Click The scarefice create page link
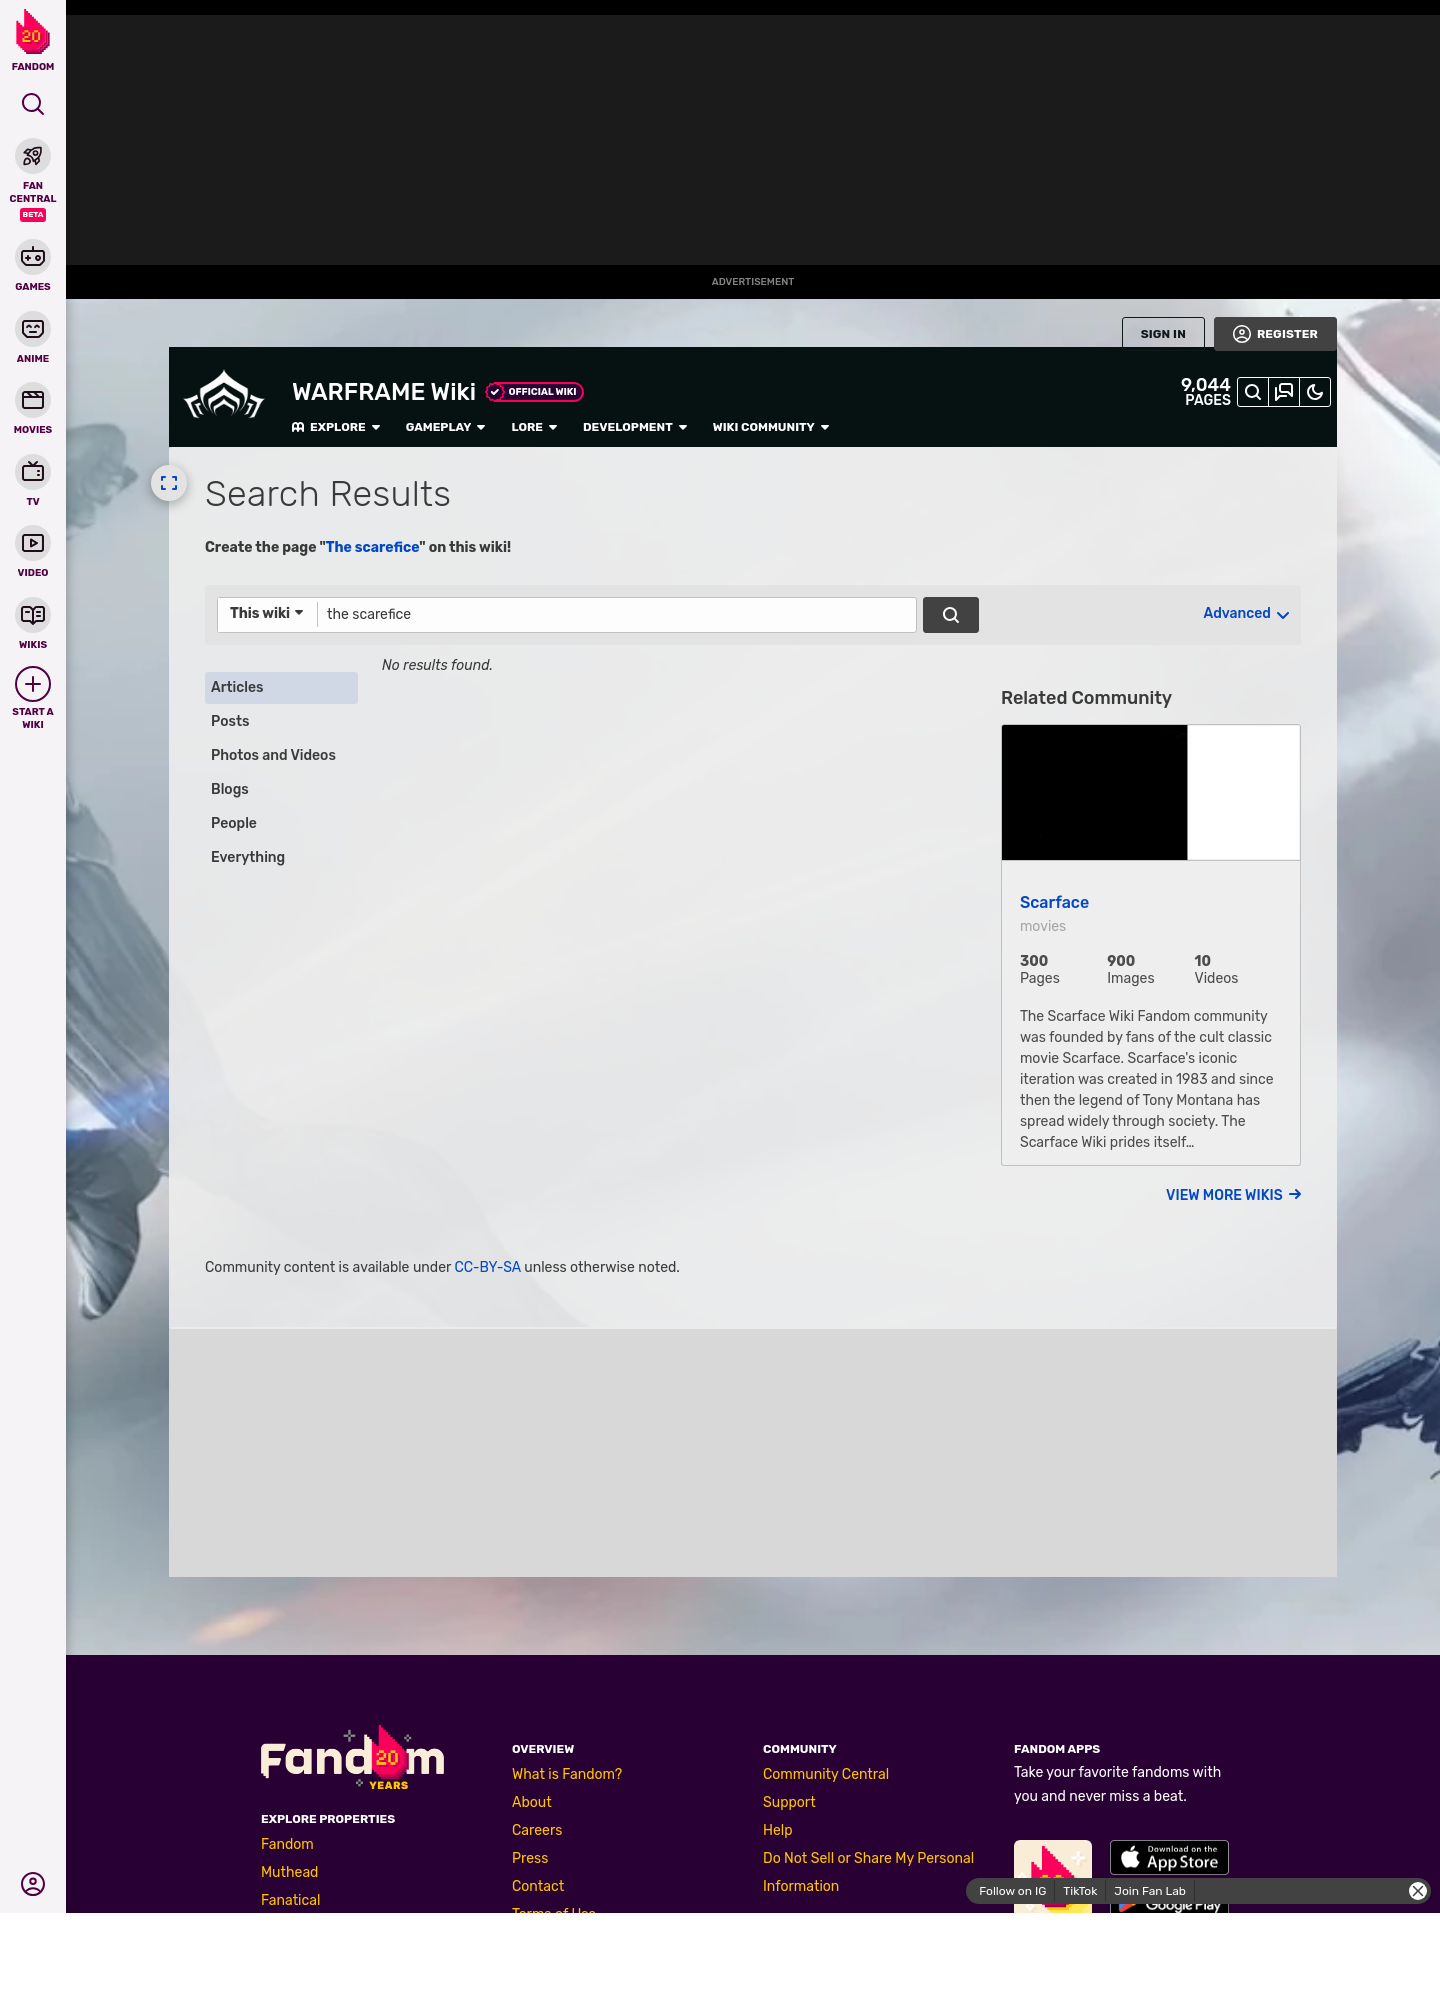This screenshot has width=1440, height=2000. click(372, 547)
